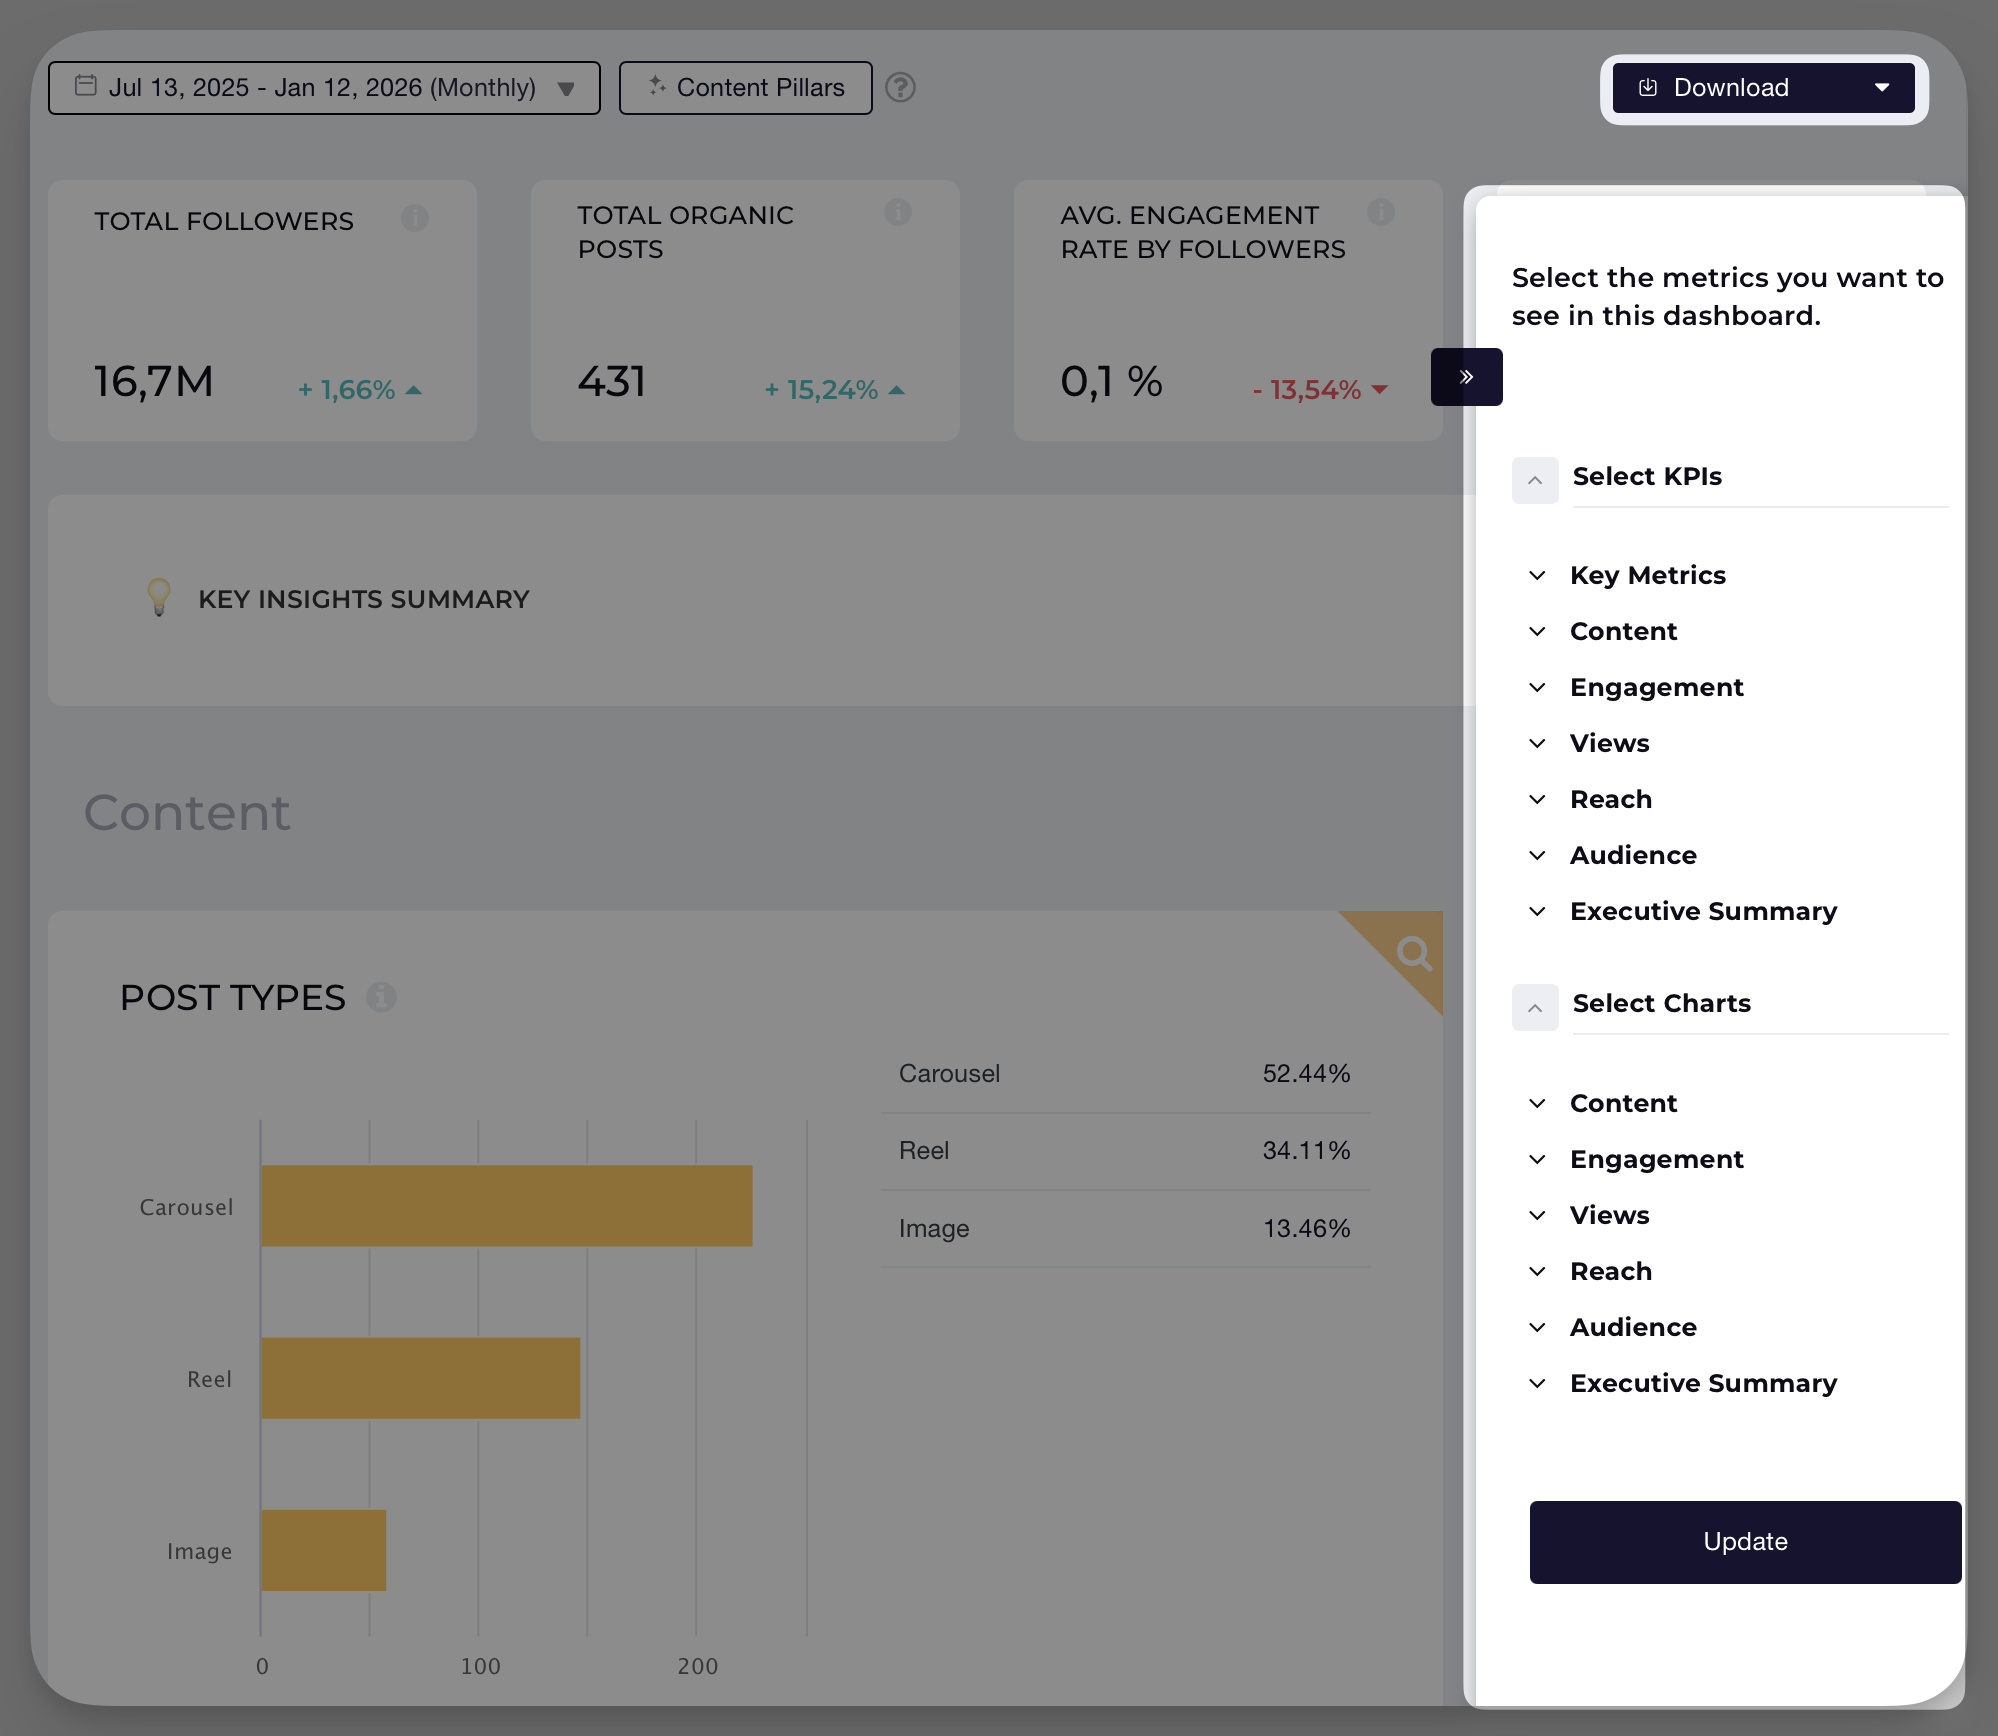This screenshot has width=1998, height=1736.
Task: Click the info icon beside Post Types heading
Action: (382, 997)
